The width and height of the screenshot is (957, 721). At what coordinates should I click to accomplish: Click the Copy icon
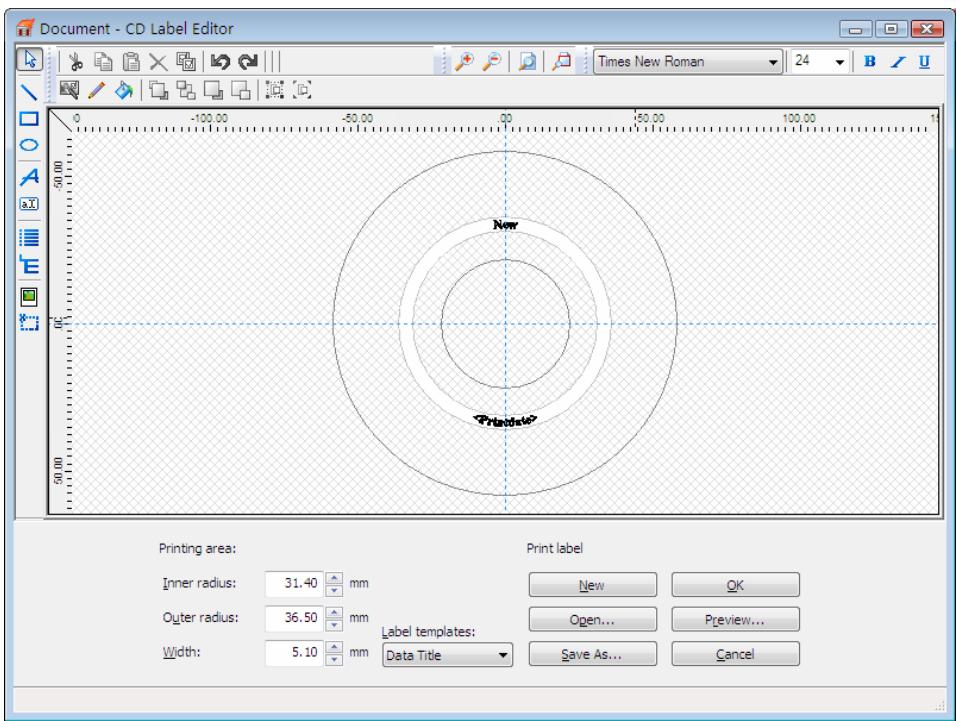coord(103,62)
